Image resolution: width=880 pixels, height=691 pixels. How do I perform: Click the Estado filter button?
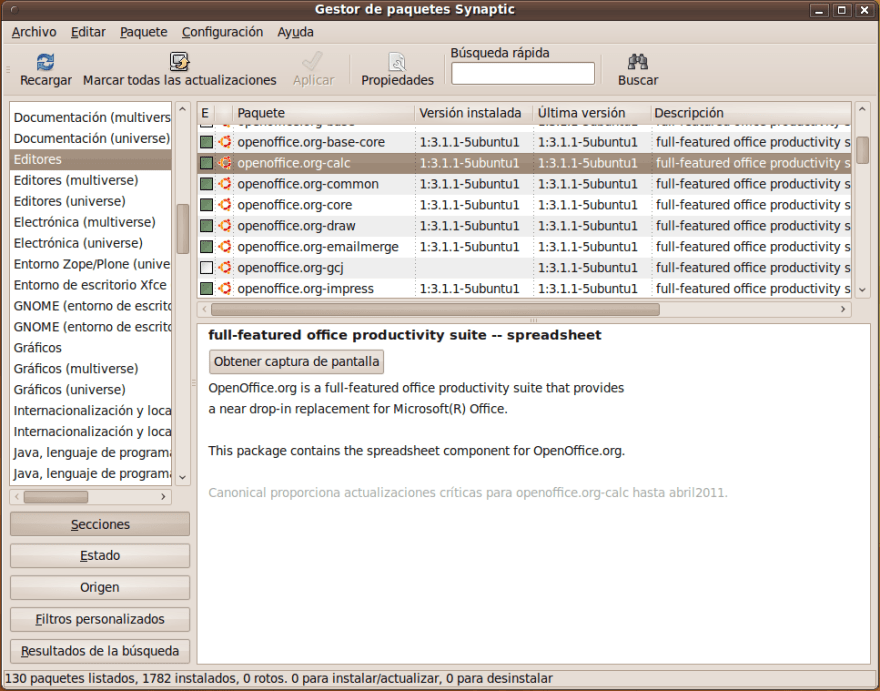tap(100, 556)
